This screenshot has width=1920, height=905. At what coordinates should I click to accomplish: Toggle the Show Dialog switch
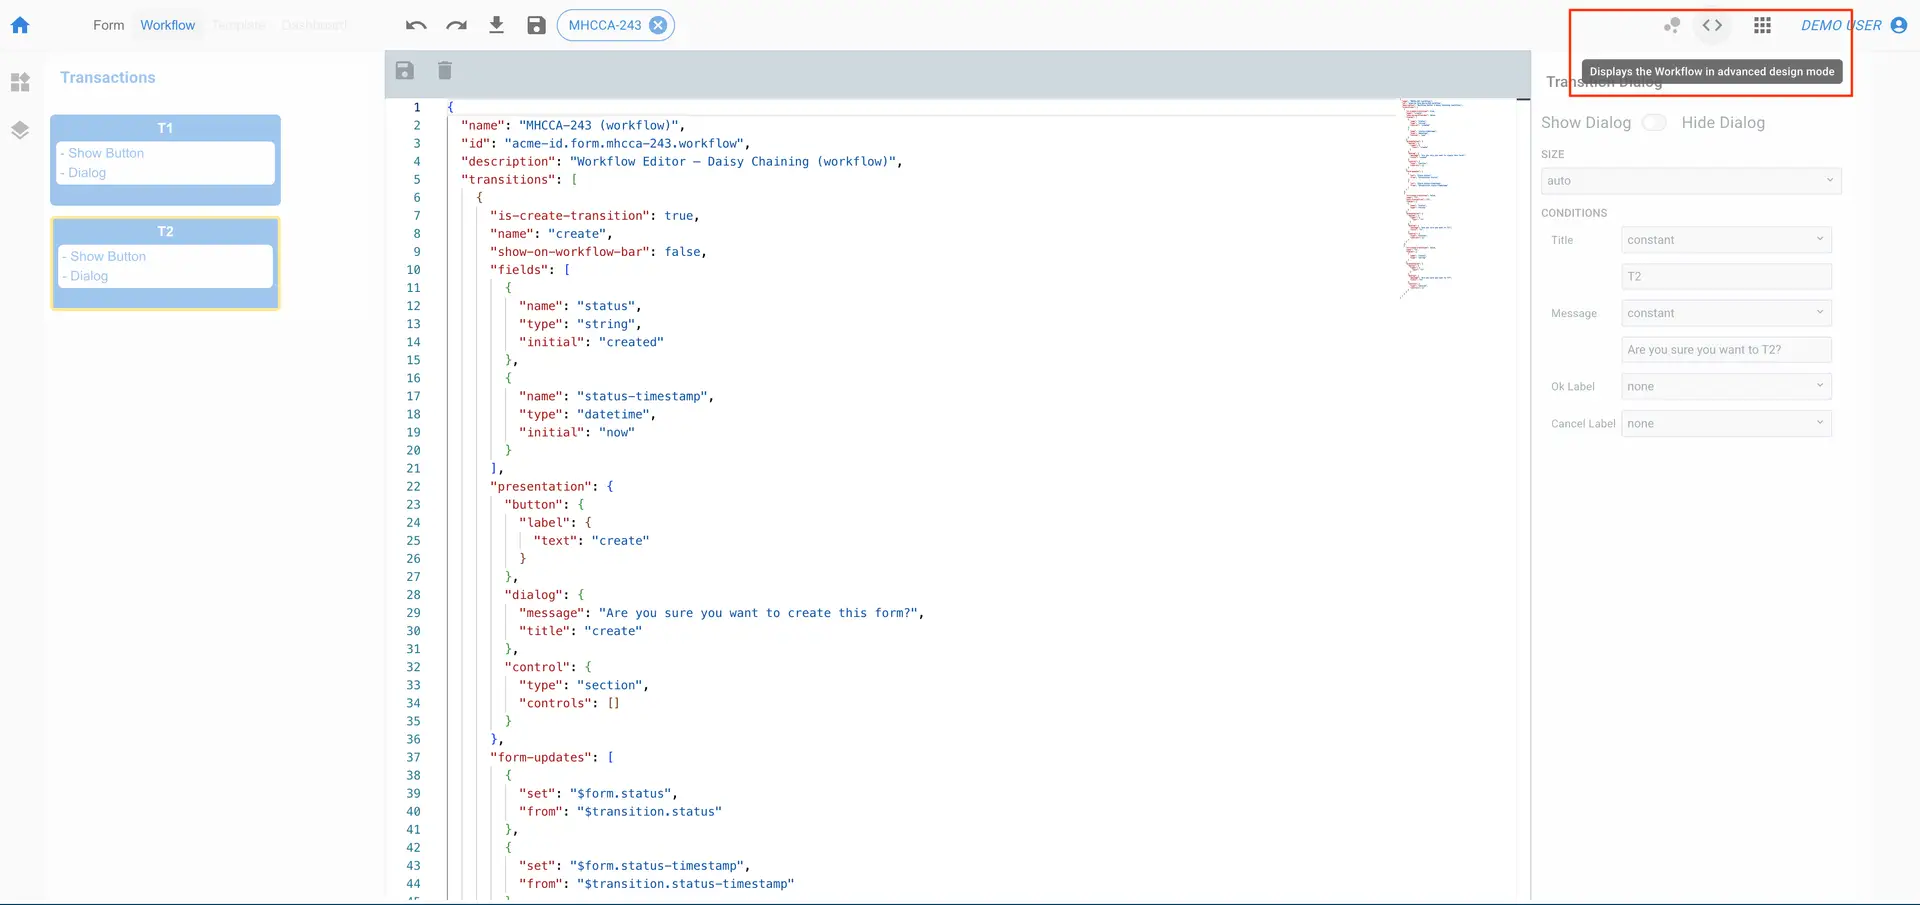[x=1655, y=122]
